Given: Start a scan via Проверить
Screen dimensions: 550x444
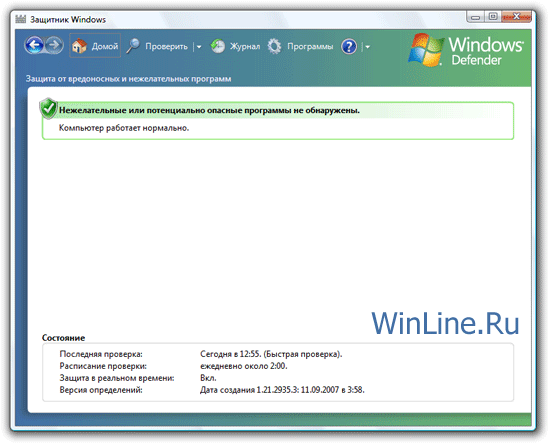Looking at the screenshot, I should pyautogui.click(x=166, y=47).
